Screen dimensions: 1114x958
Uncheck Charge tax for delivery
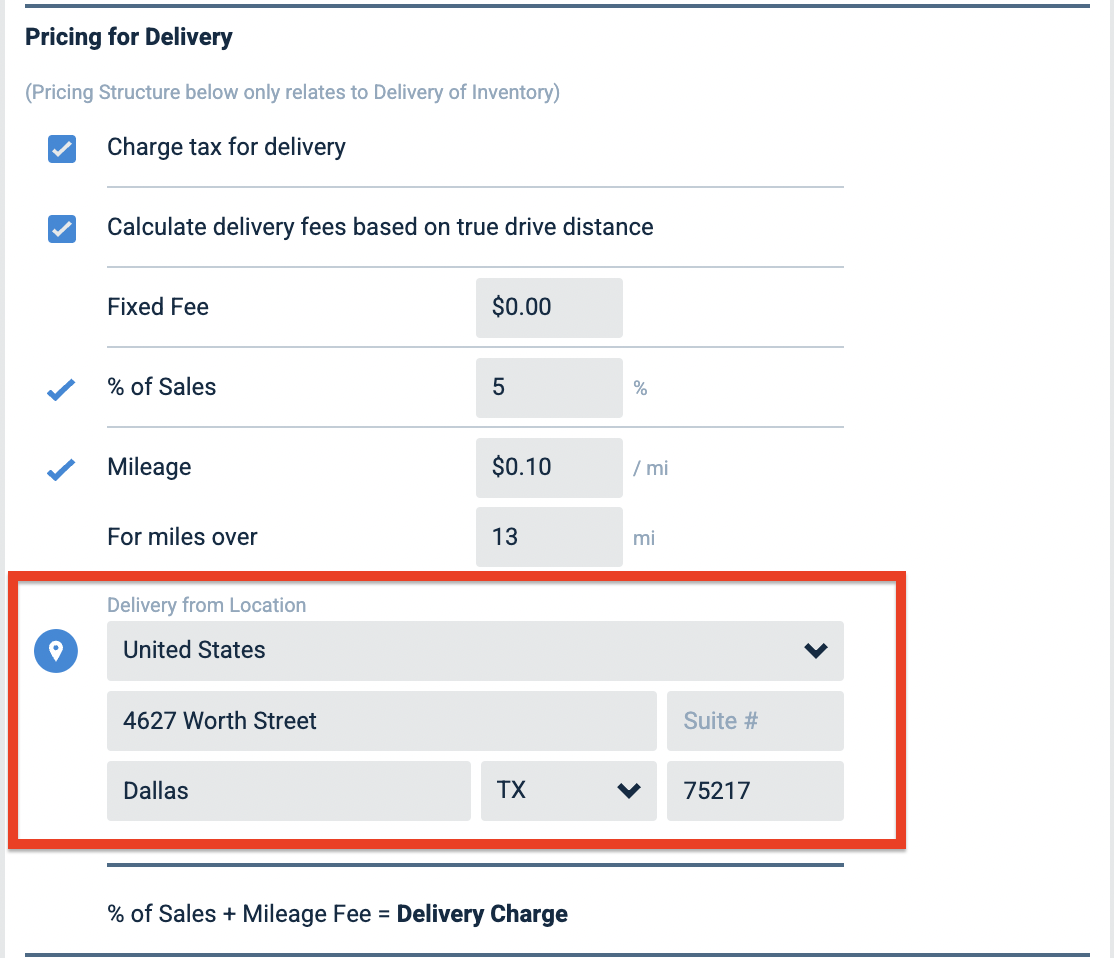[x=62, y=149]
